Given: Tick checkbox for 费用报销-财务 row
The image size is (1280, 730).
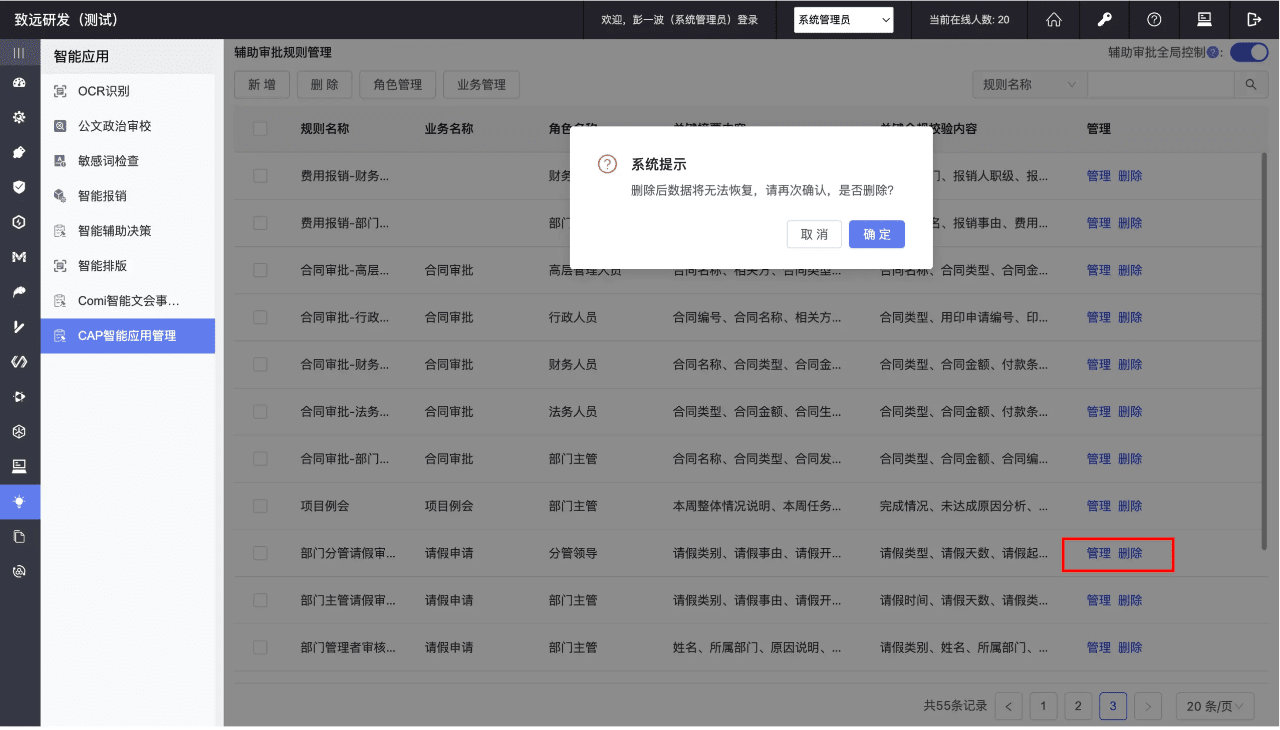Looking at the screenshot, I should [x=261, y=176].
